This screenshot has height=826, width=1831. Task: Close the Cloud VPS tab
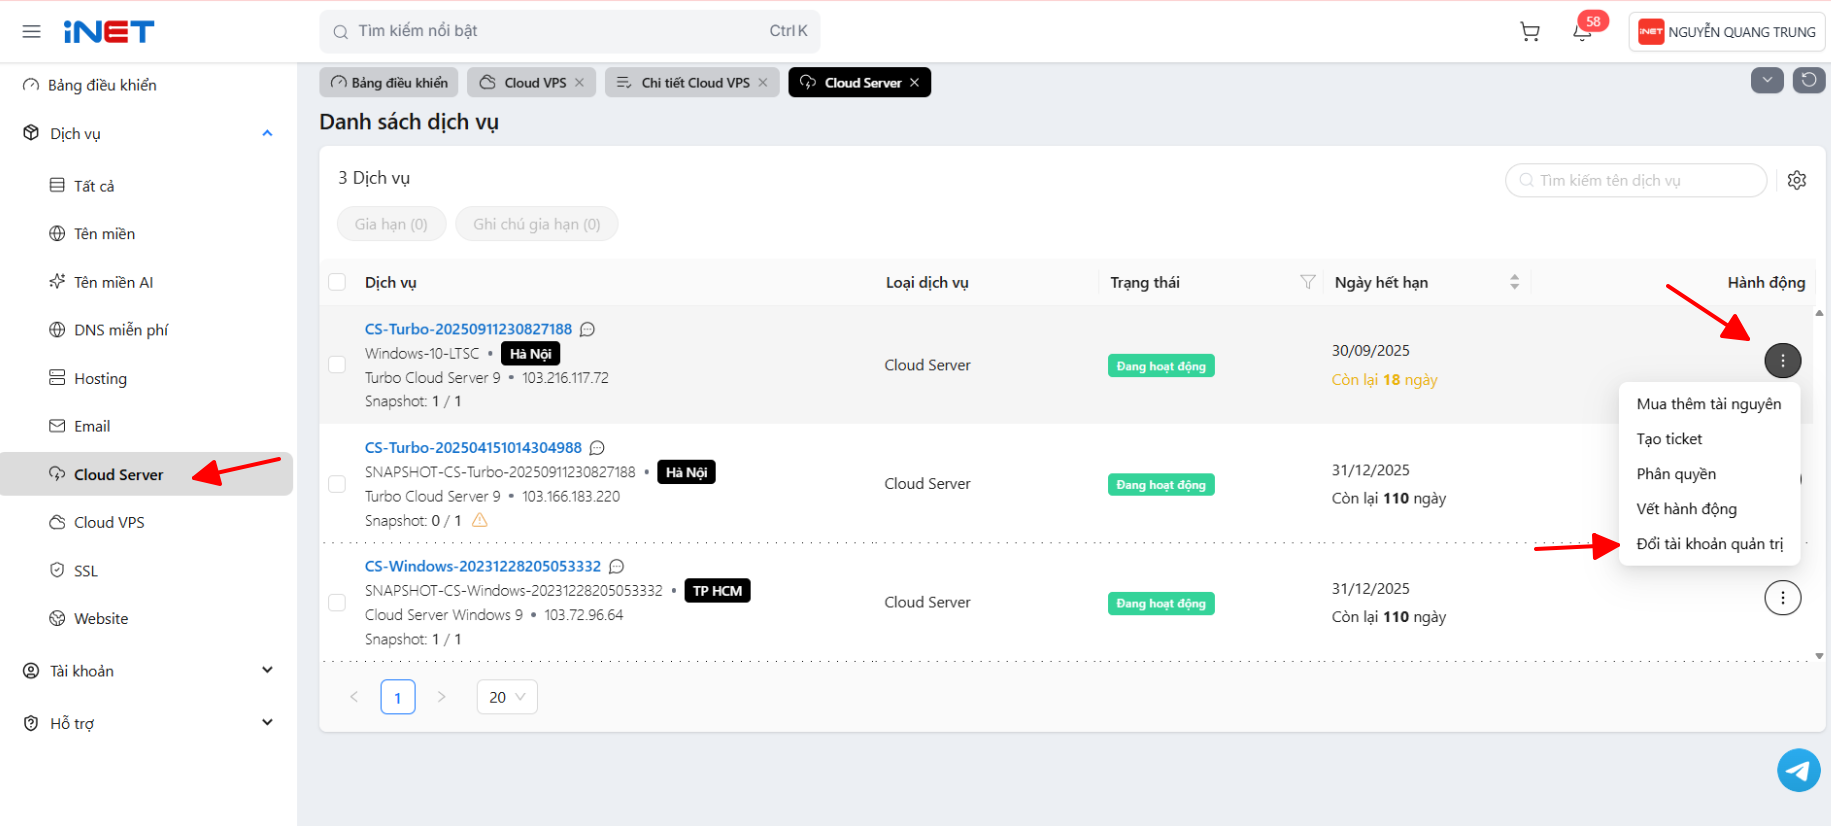click(579, 83)
